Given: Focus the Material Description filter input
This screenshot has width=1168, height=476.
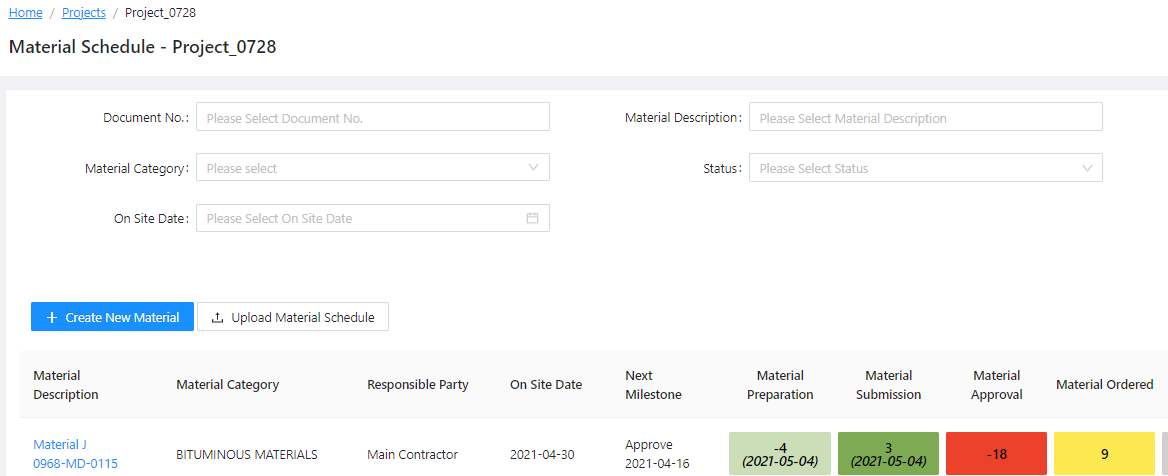Looking at the screenshot, I should 925,117.
